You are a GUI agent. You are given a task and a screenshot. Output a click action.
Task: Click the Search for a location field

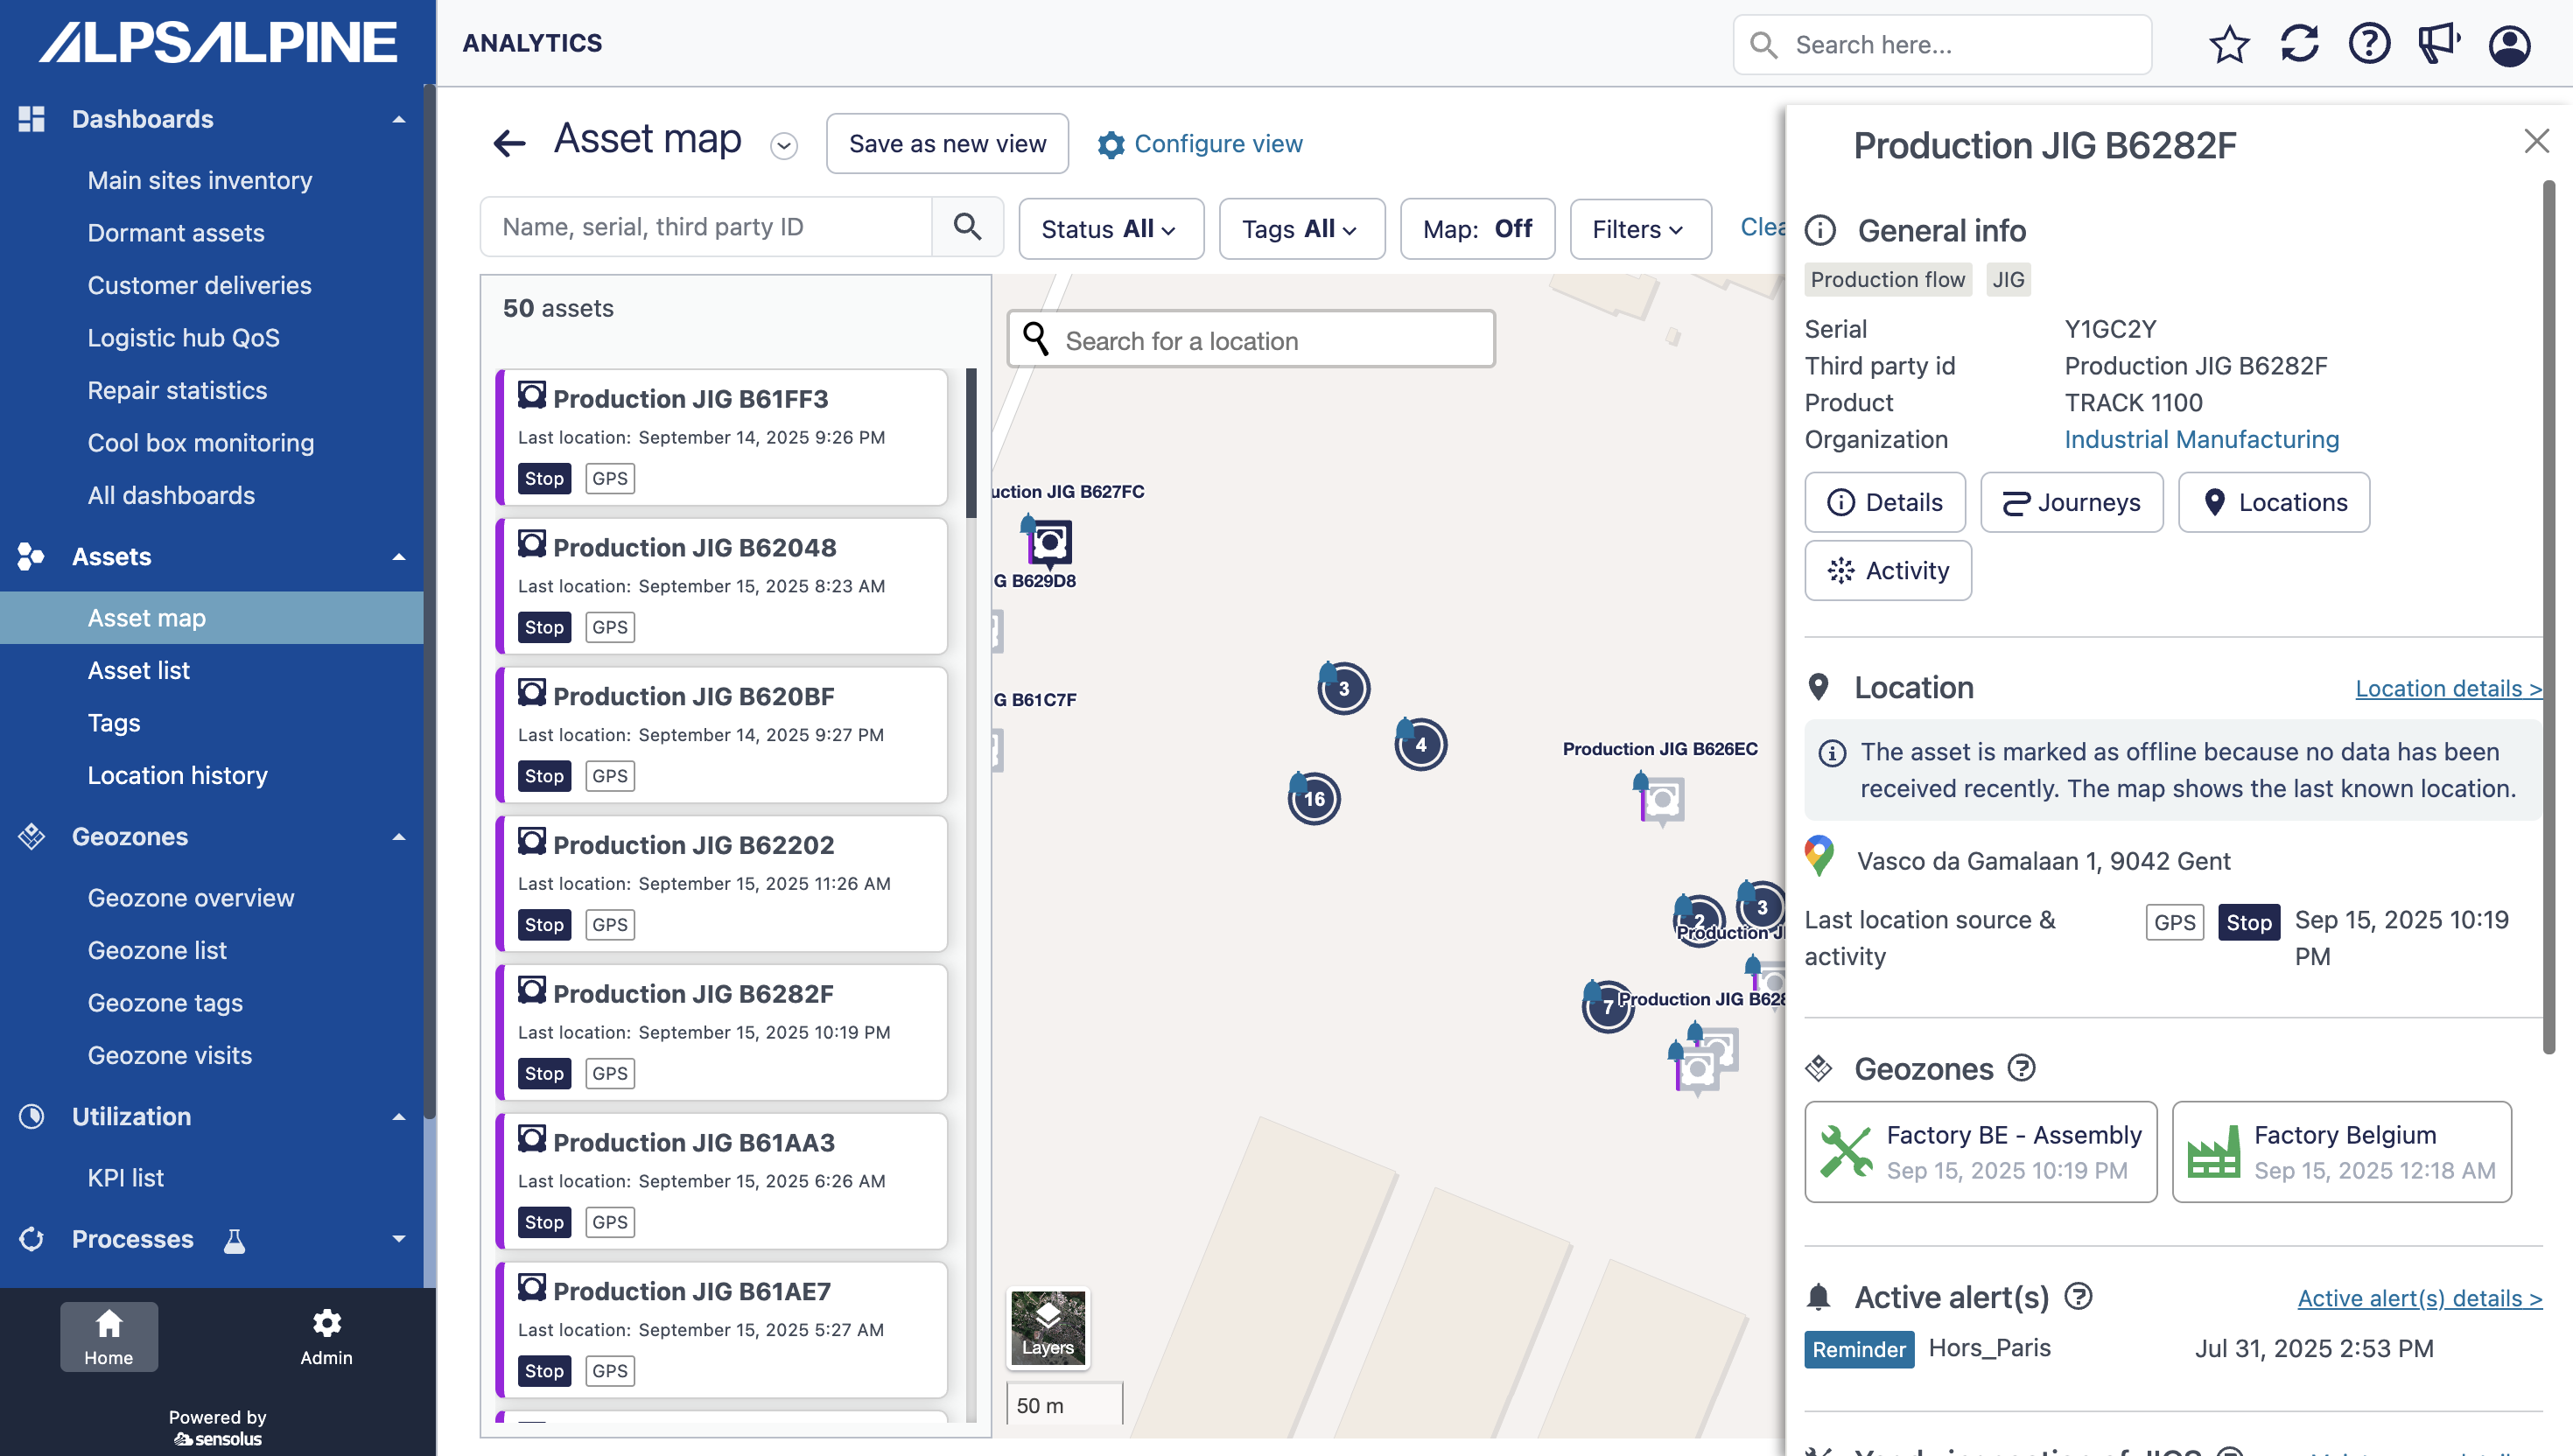coord(1269,341)
